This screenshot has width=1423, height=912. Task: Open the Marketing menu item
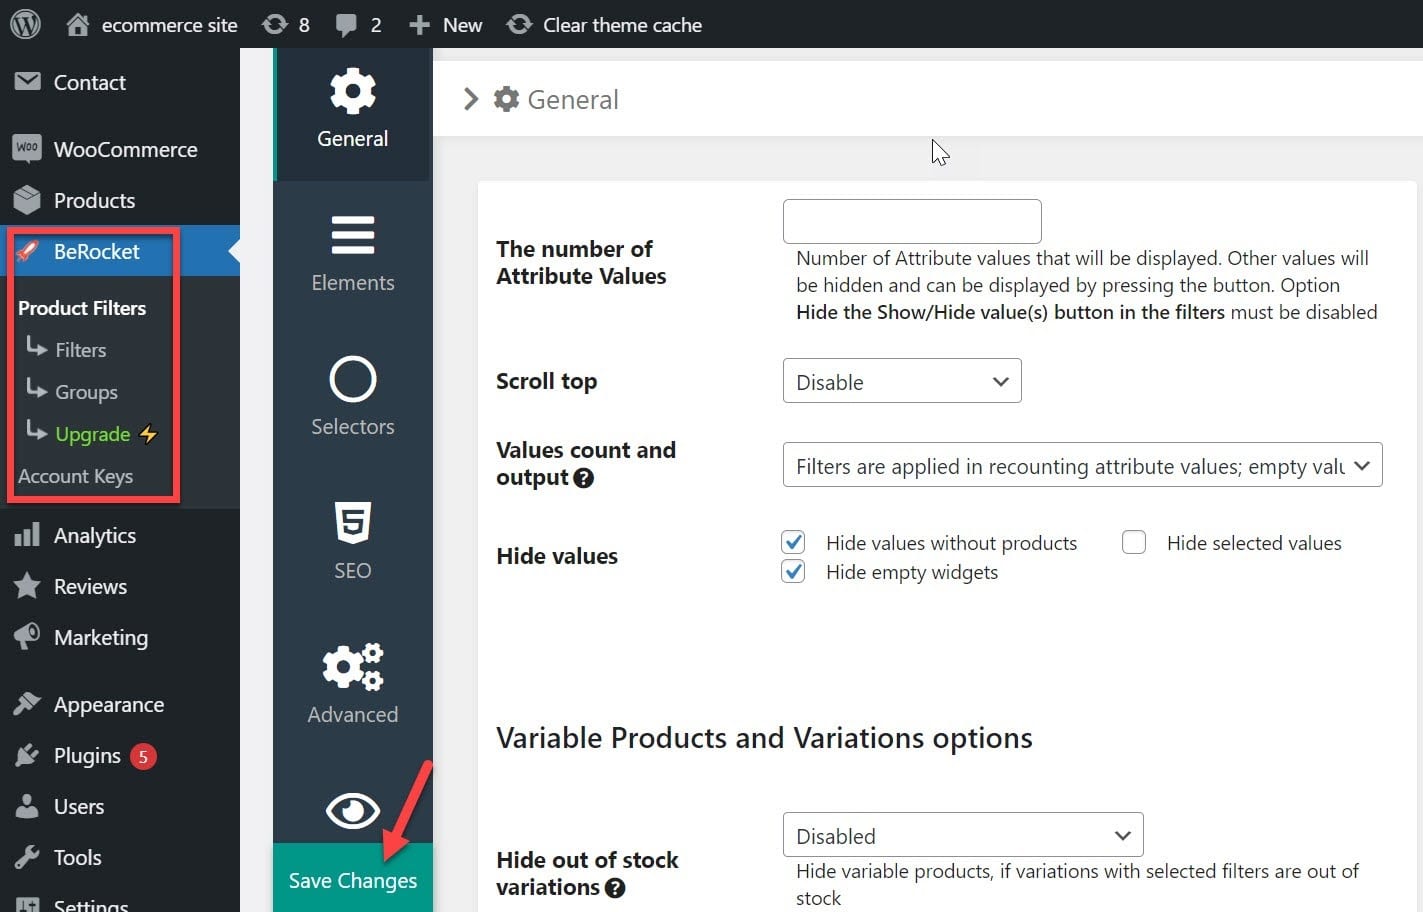(120, 637)
